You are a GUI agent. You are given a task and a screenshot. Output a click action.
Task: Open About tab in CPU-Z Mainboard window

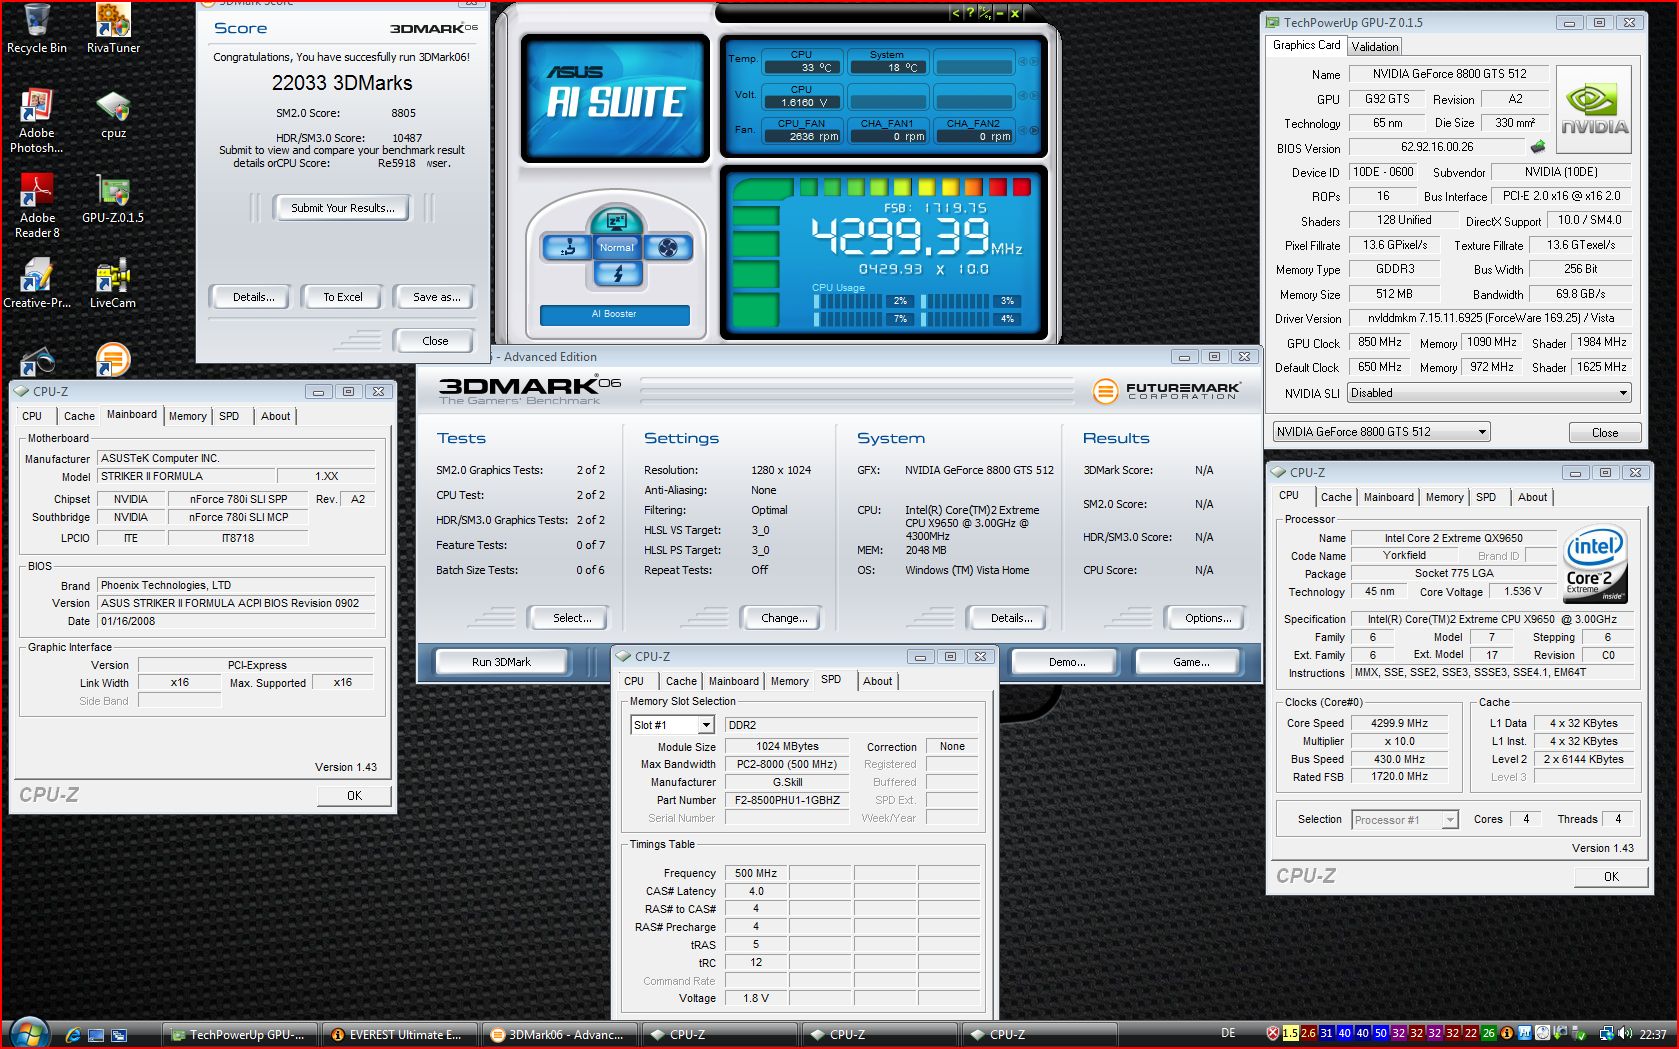coord(276,416)
